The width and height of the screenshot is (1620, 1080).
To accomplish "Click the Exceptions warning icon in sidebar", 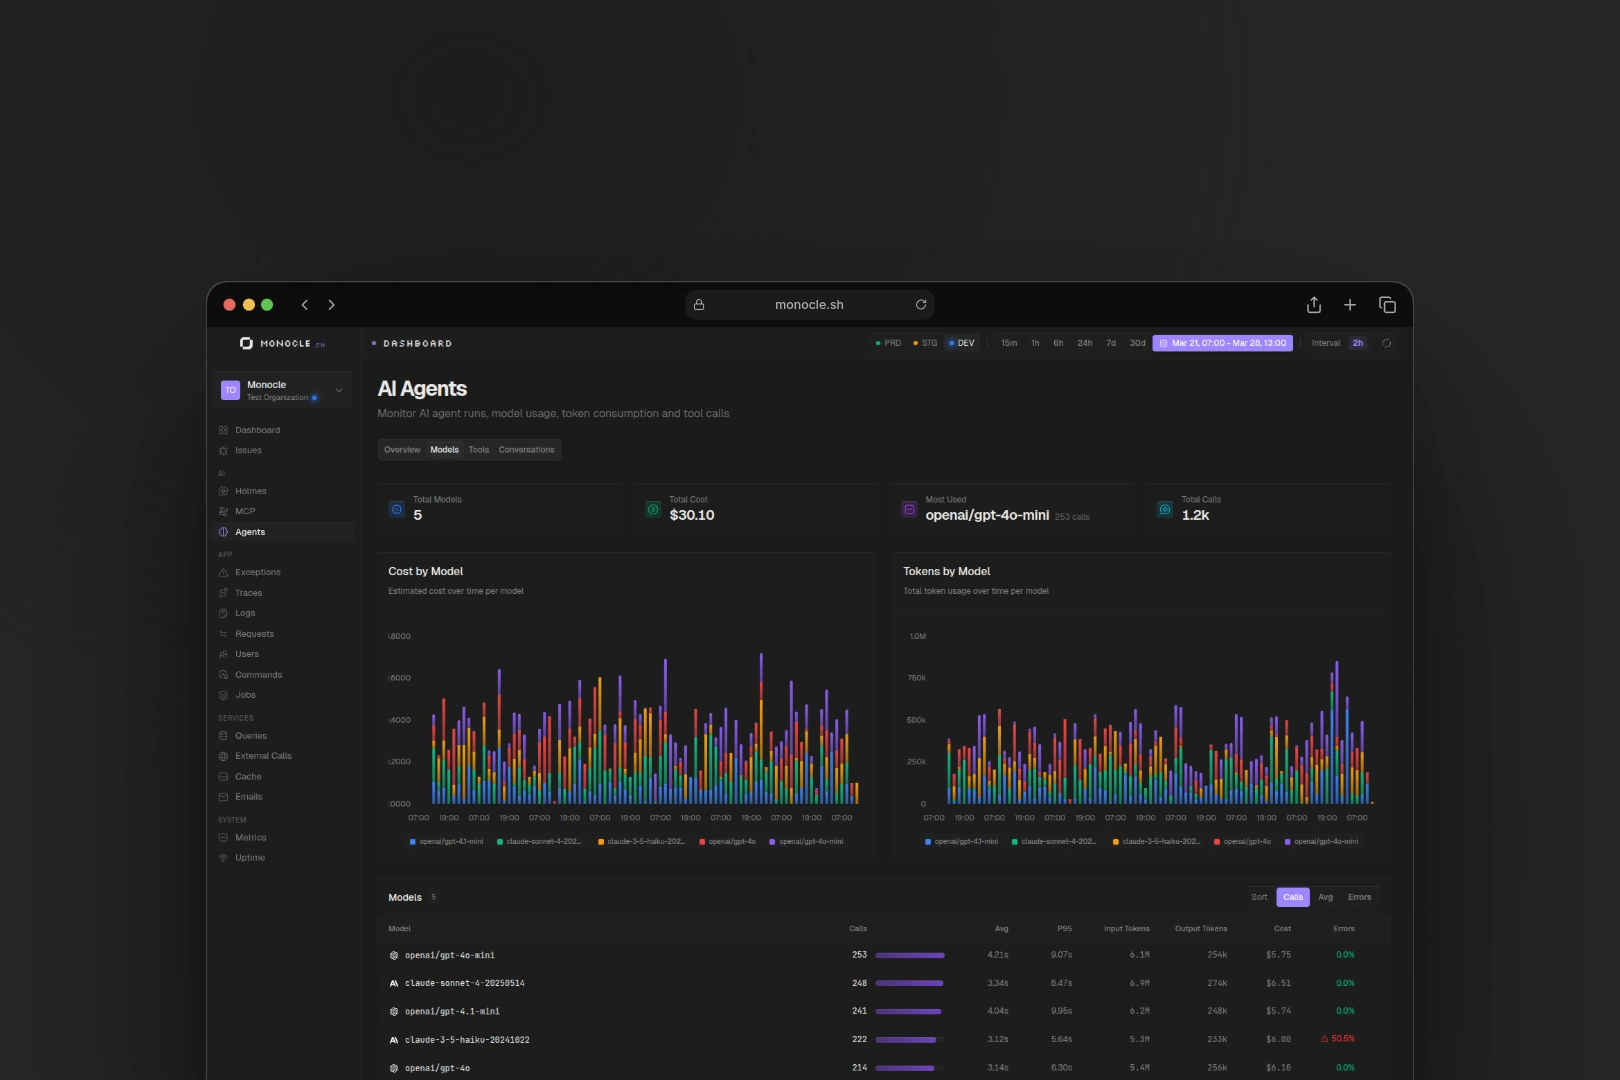I will click(223, 573).
